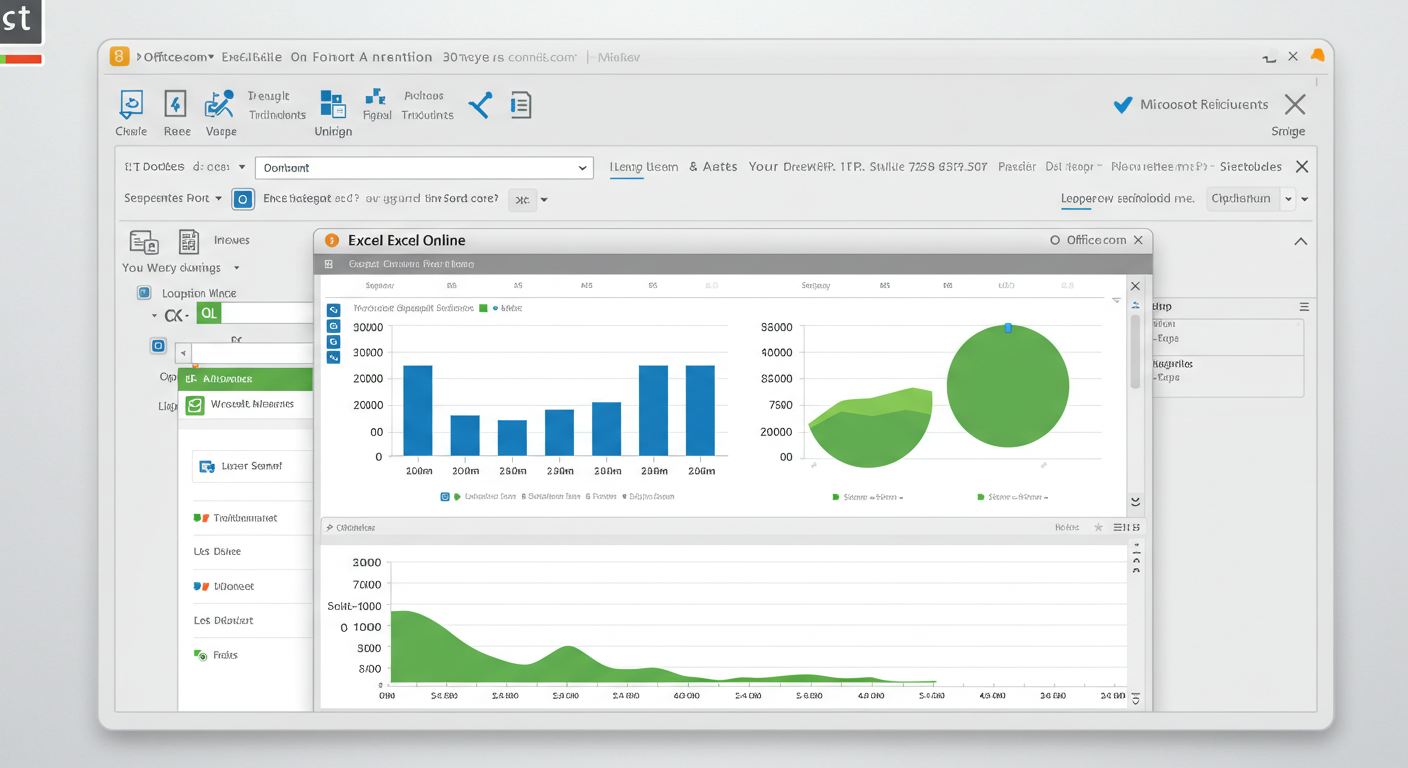
Task: Click the Tracught Tnidnolonts toolbar label
Action: pyautogui.click(x=278, y=105)
